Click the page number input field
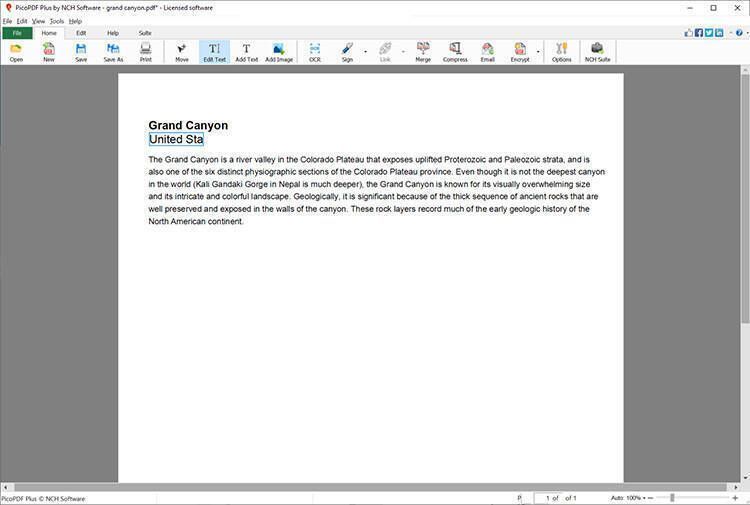Screen dimensions: 750x505 click(x=548, y=498)
